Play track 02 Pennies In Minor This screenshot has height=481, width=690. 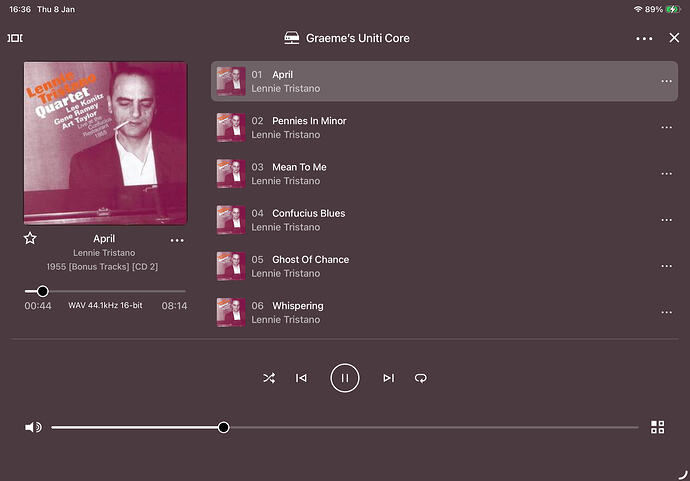(x=444, y=128)
